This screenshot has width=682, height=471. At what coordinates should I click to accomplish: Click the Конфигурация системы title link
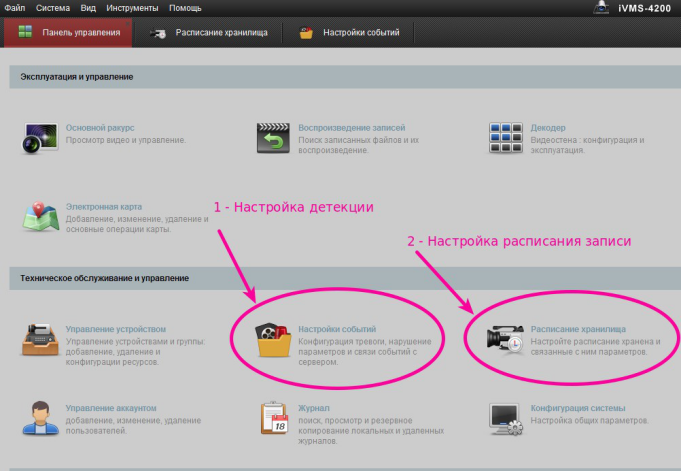[x=578, y=408]
